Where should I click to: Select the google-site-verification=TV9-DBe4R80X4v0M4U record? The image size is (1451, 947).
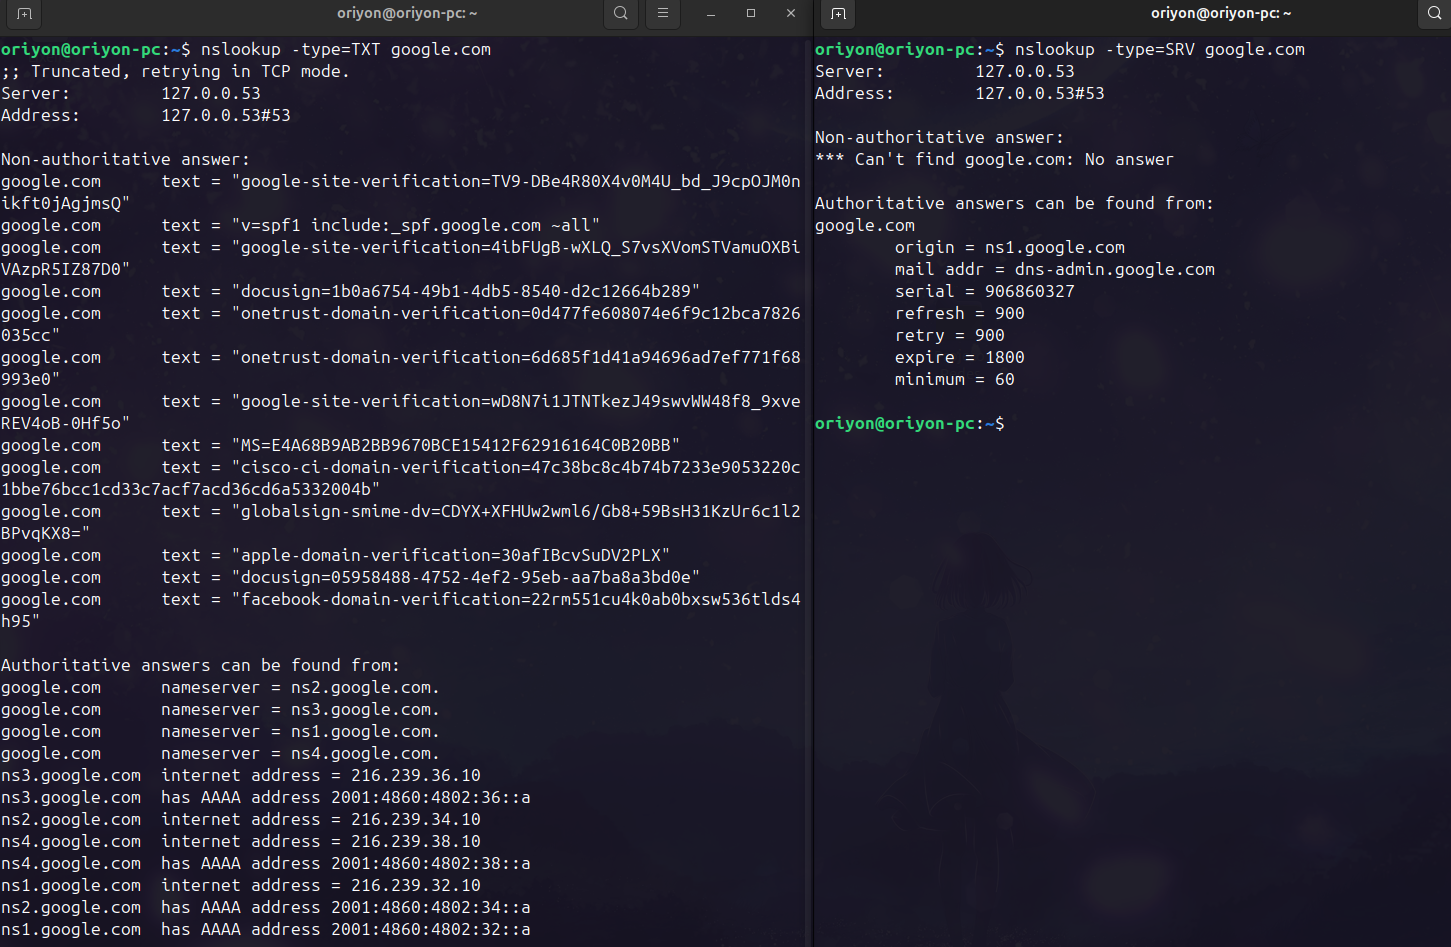401,192
